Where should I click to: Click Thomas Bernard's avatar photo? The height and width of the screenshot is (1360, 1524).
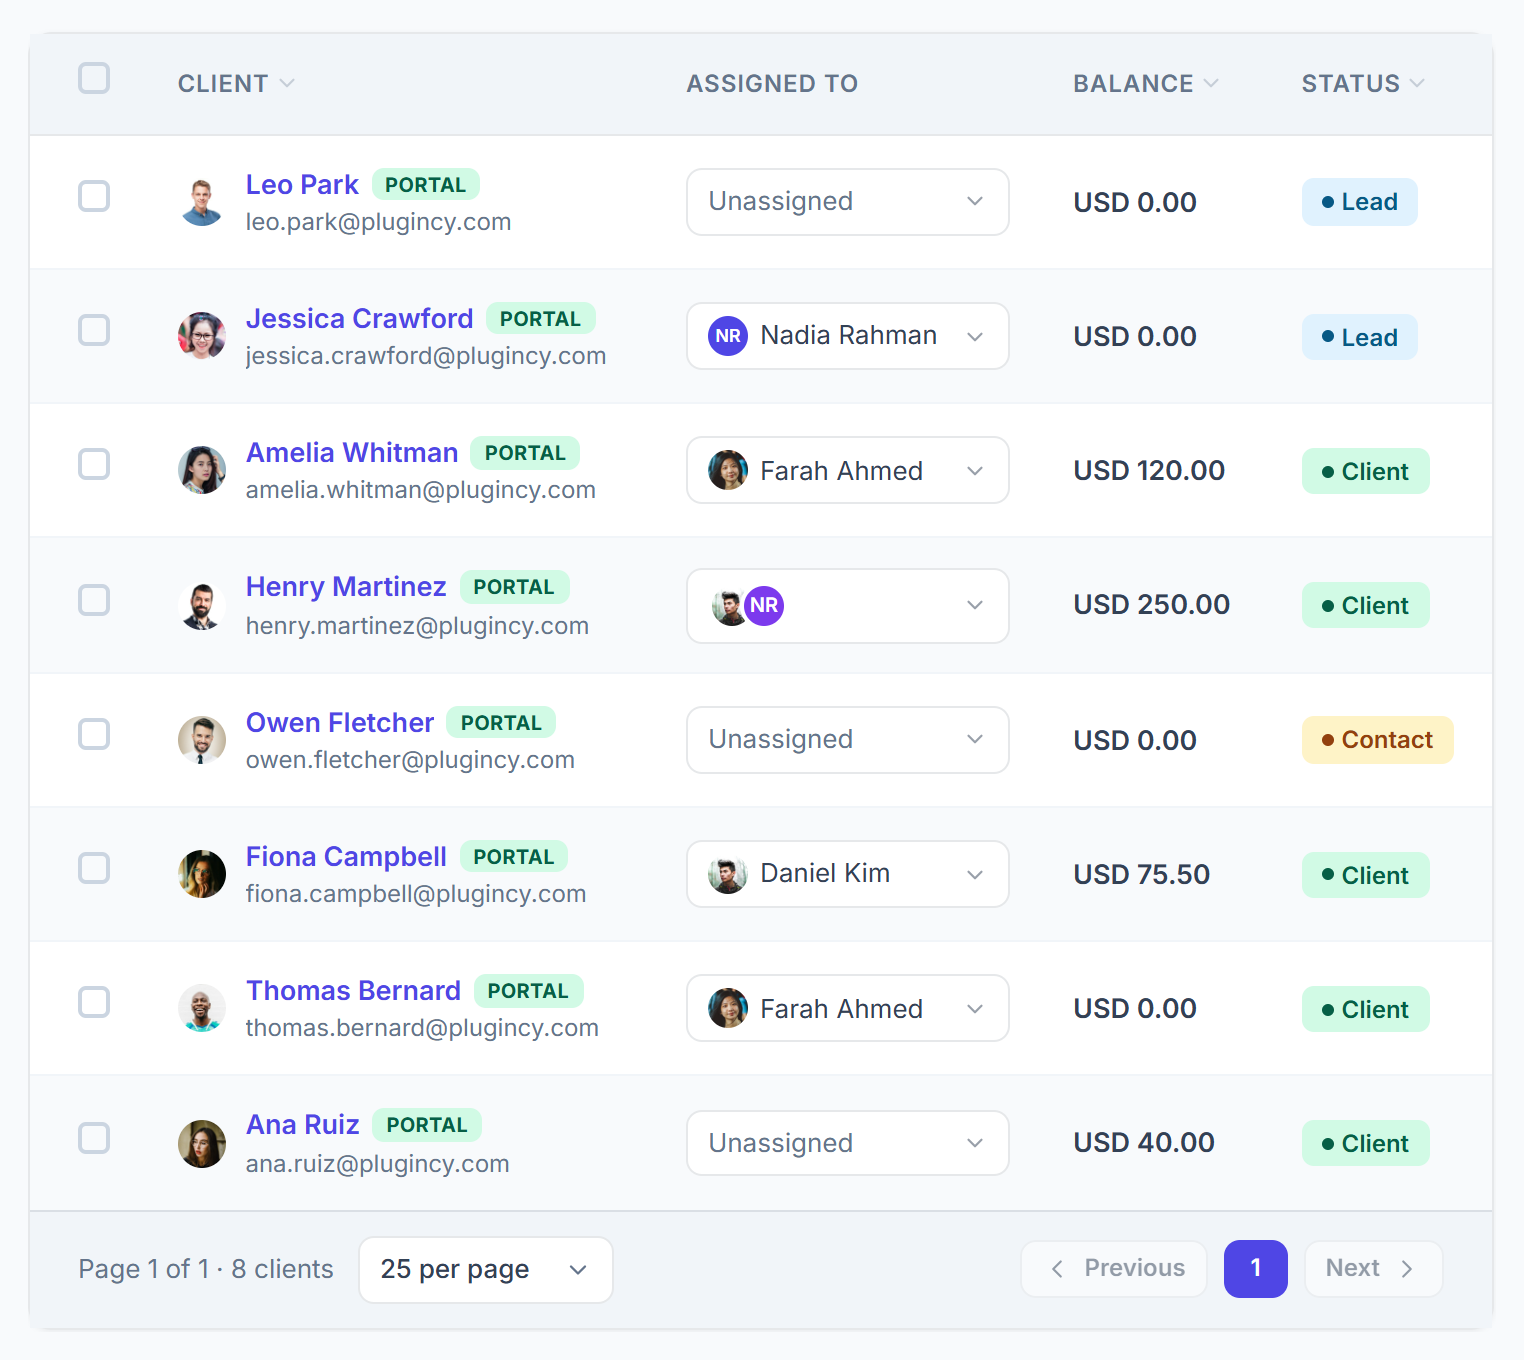[202, 1008]
